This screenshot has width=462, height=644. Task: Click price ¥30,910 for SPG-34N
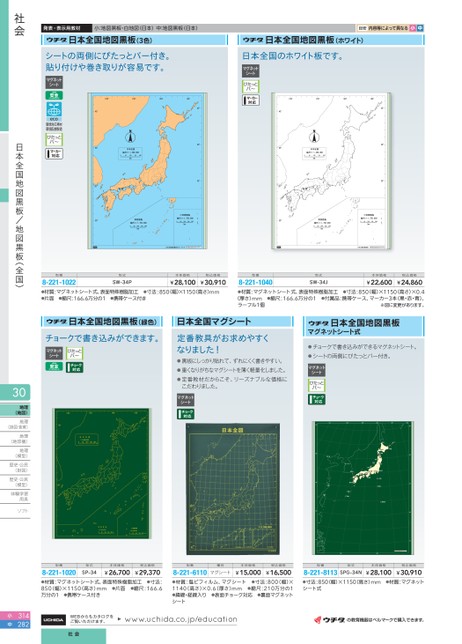click(409, 573)
